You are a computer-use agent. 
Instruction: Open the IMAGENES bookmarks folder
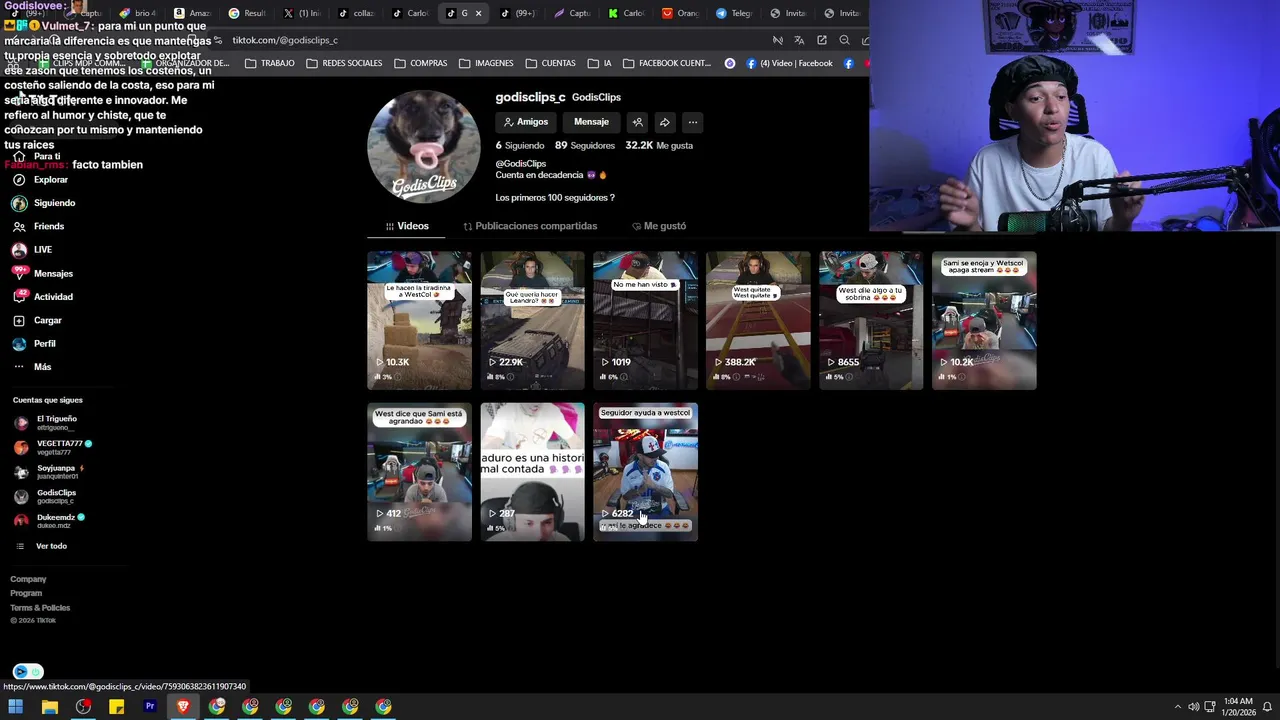(x=487, y=63)
